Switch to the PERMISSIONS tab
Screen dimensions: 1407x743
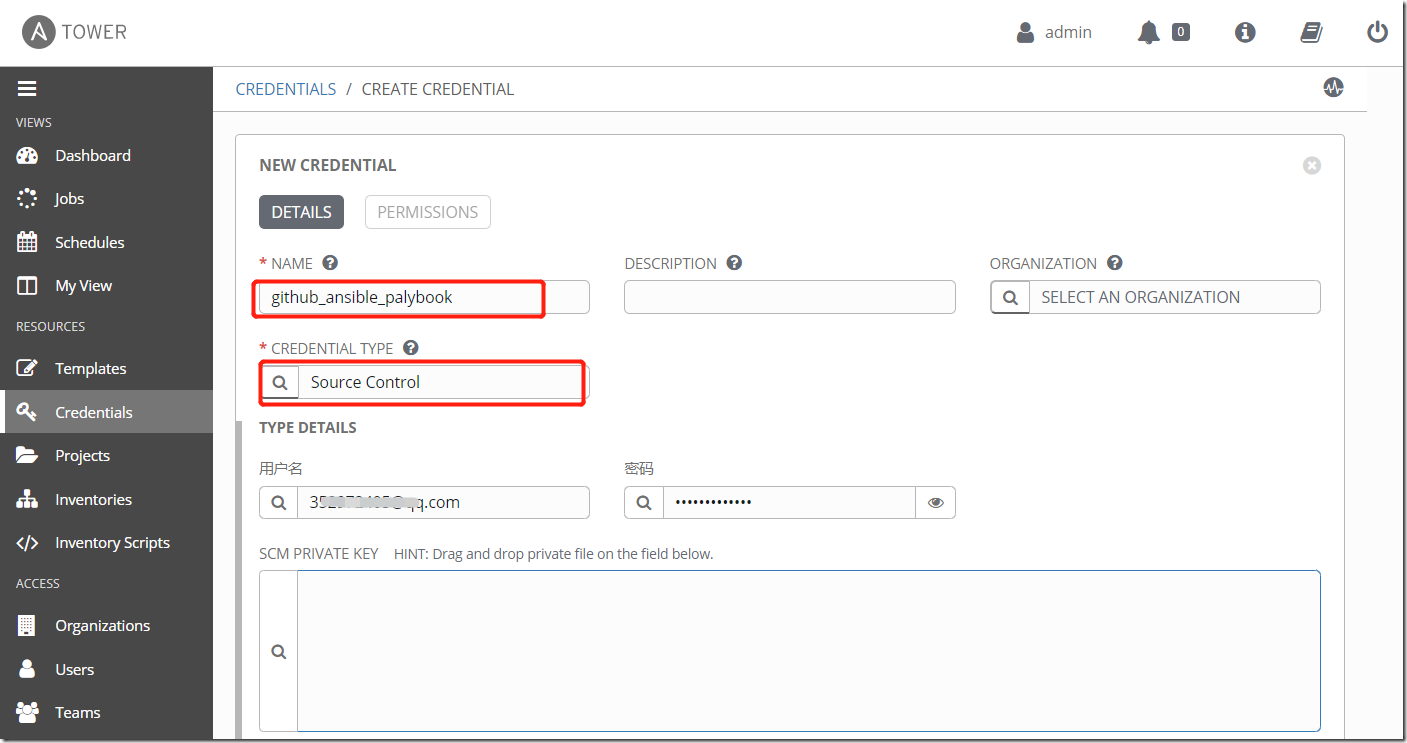point(428,212)
